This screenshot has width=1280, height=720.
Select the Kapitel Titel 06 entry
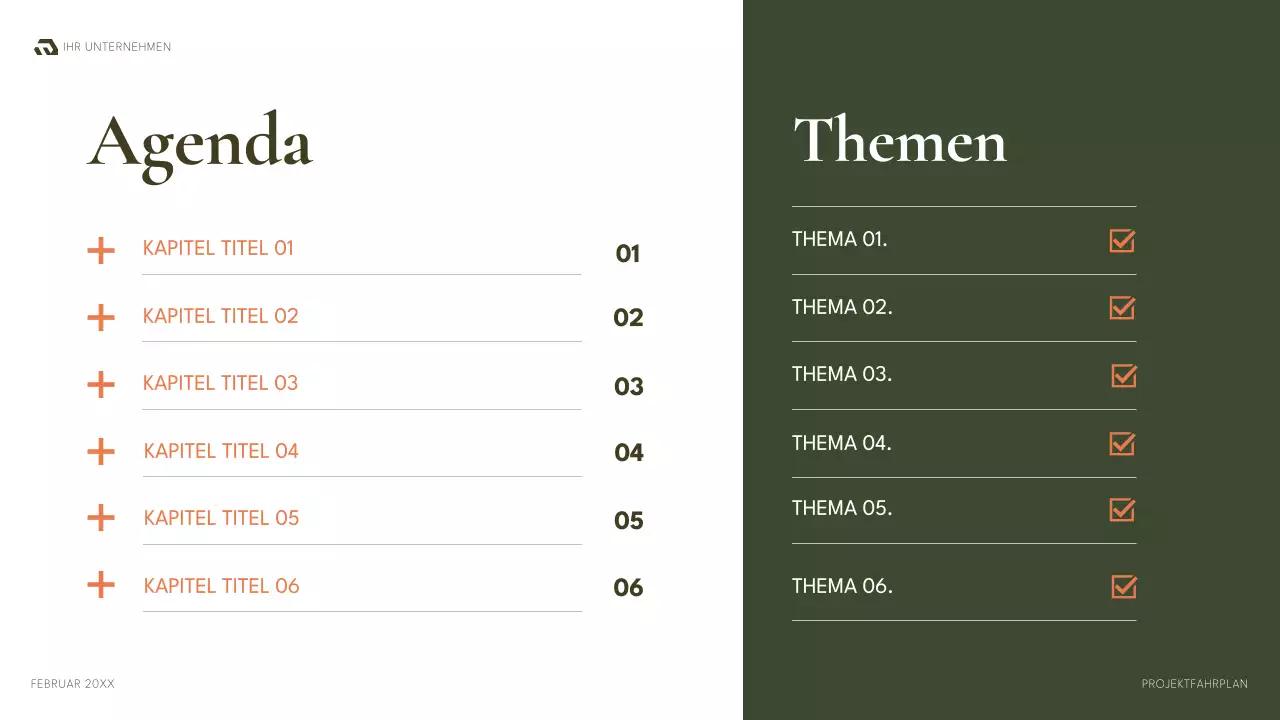click(221, 586)
